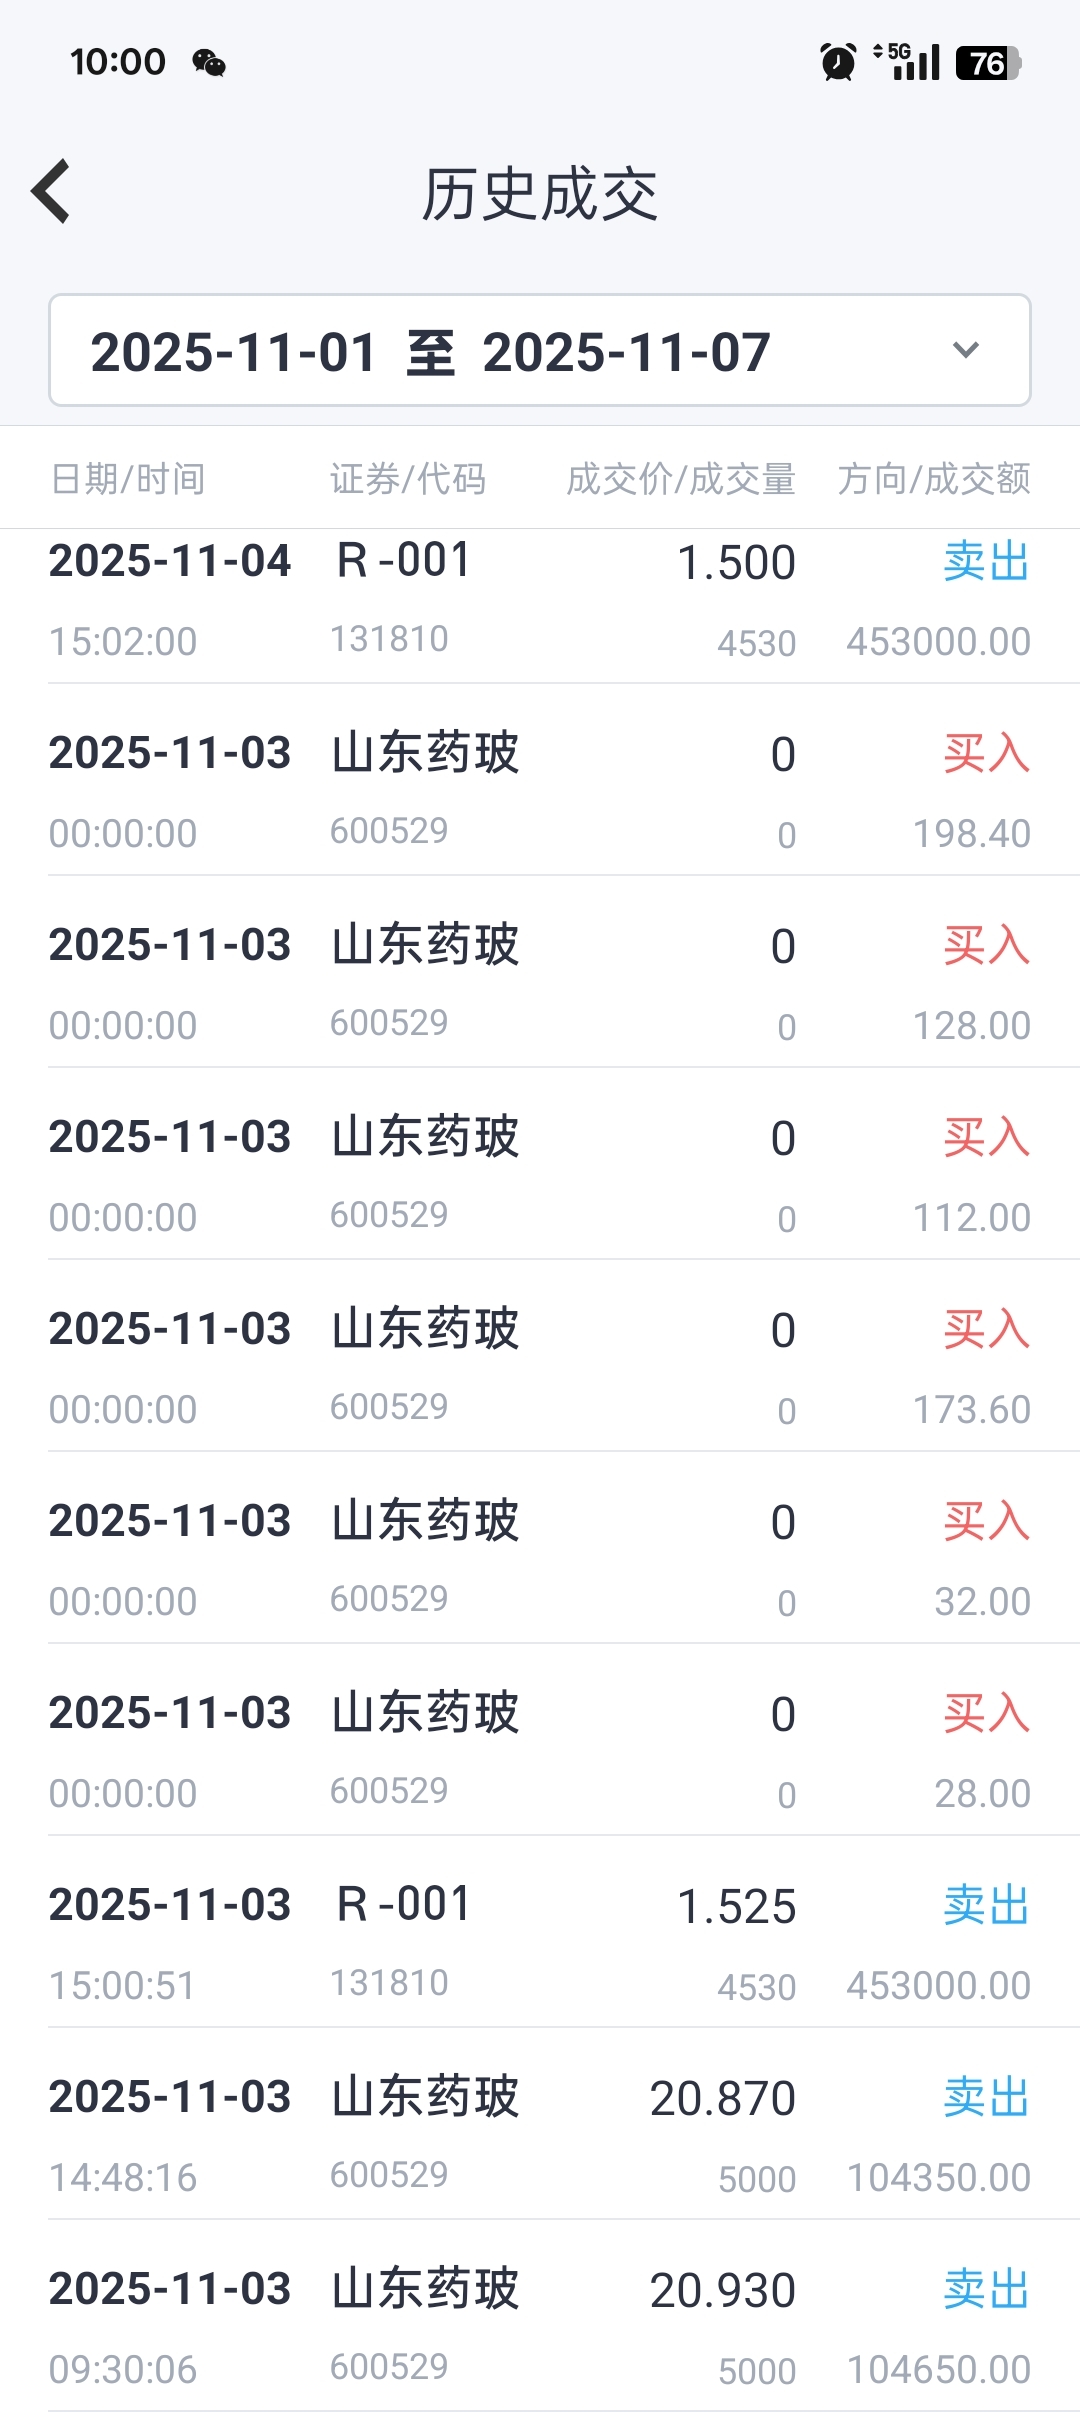
Task: Tap the 5G signal strength icon
Action: coord(907,62)
